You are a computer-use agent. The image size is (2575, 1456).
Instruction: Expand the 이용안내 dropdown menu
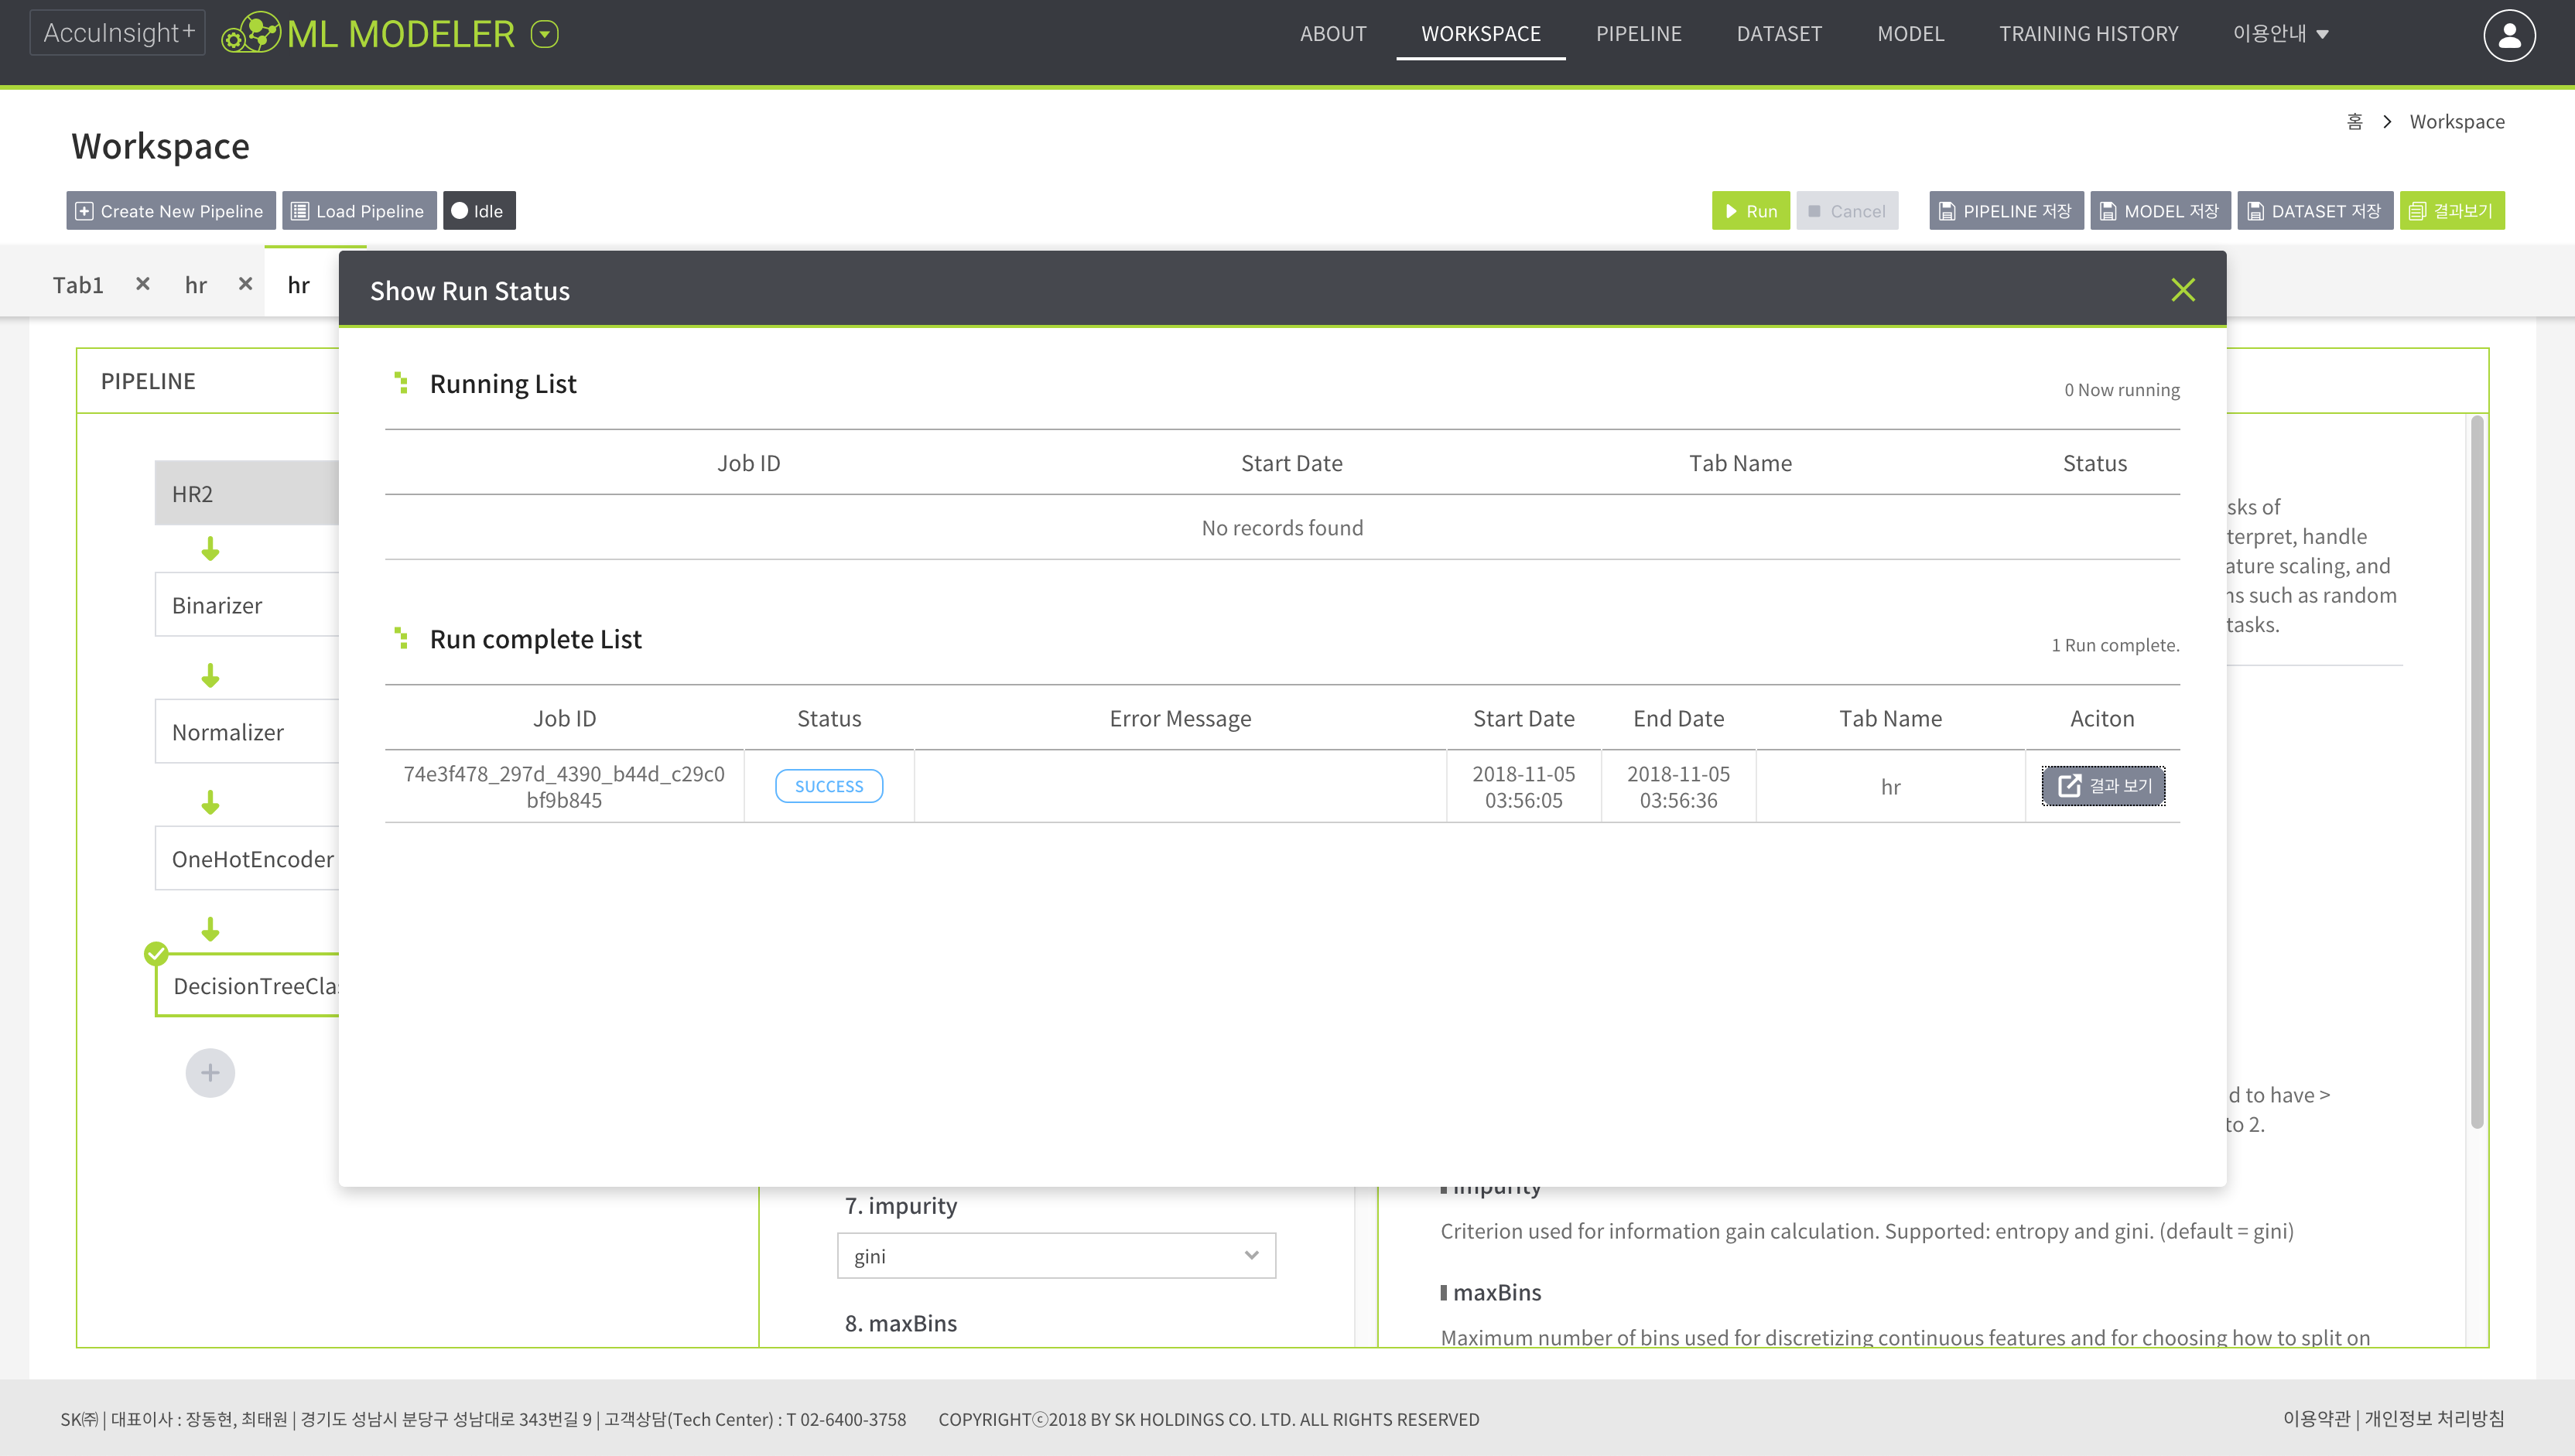[x=2280, y=34]
